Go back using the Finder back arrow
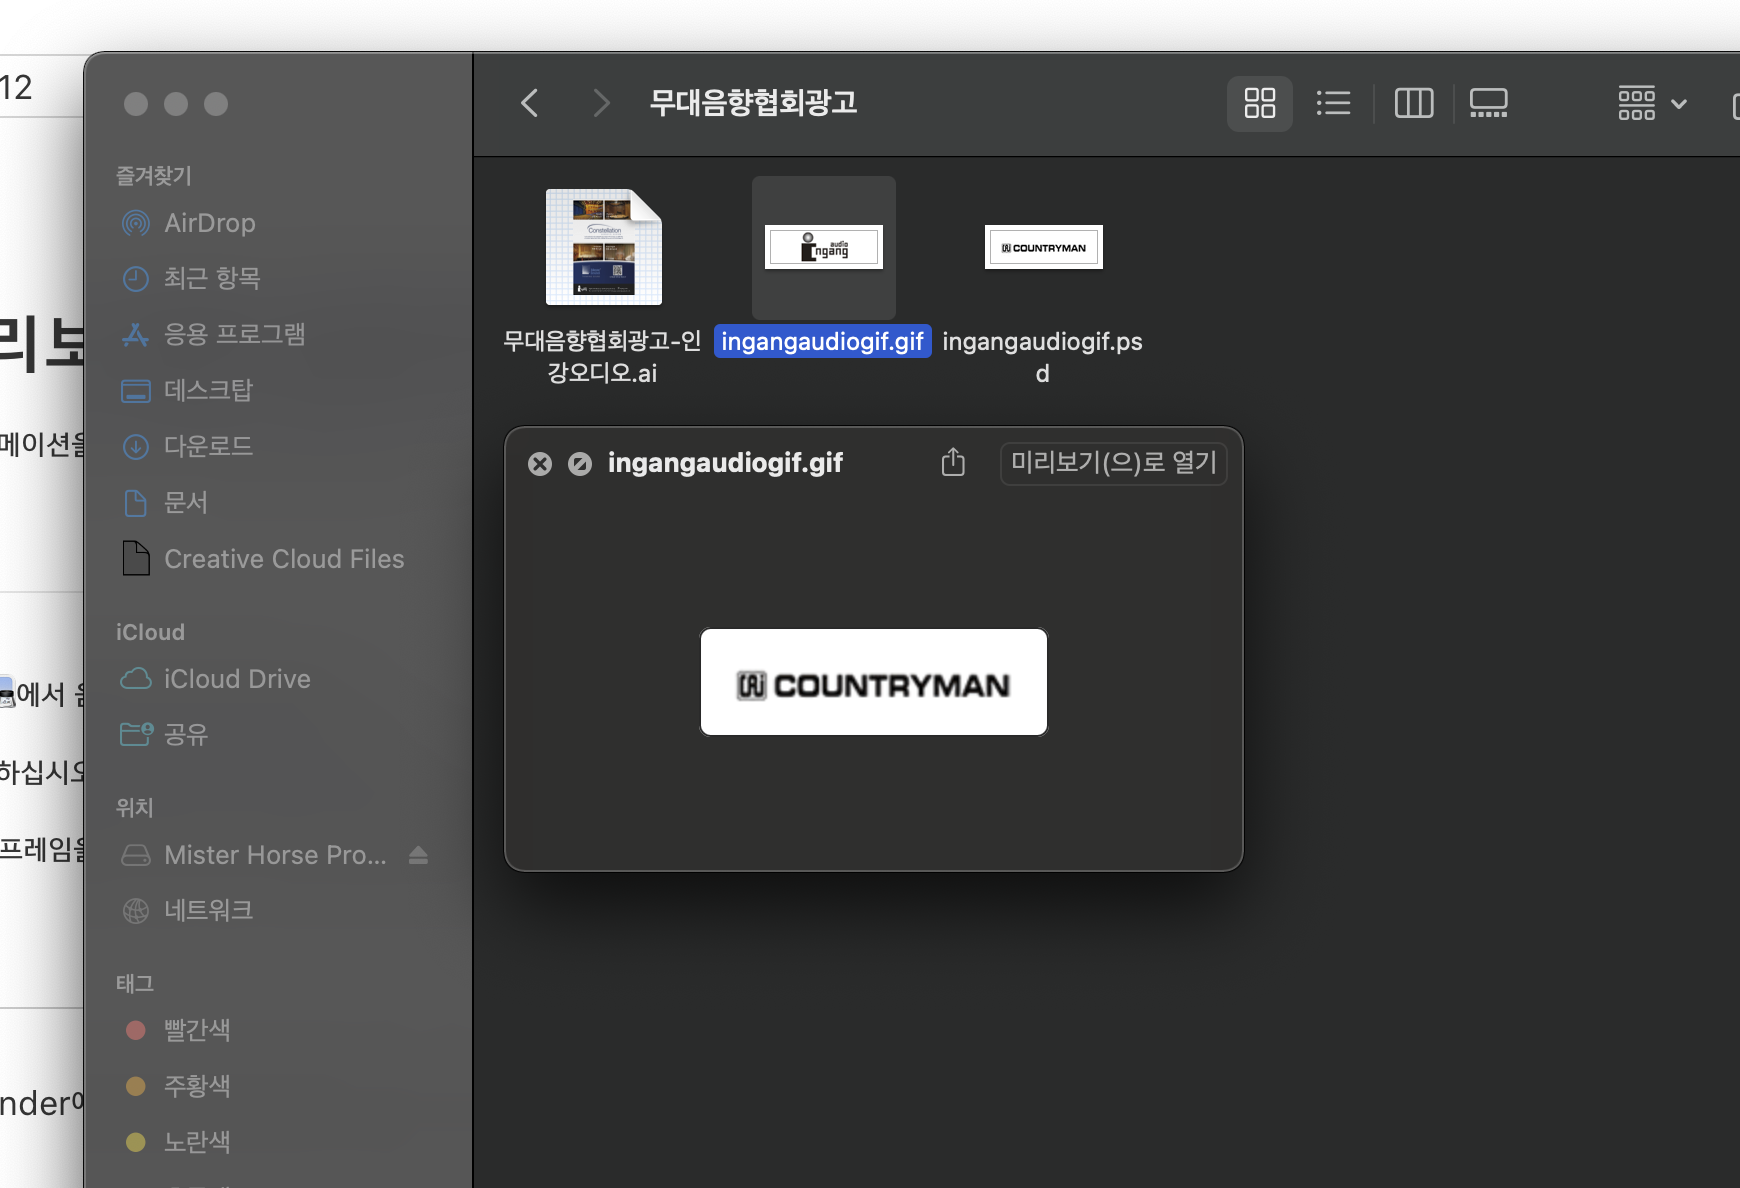Screen dimensions: 1740x1188 tap(530, 103)
